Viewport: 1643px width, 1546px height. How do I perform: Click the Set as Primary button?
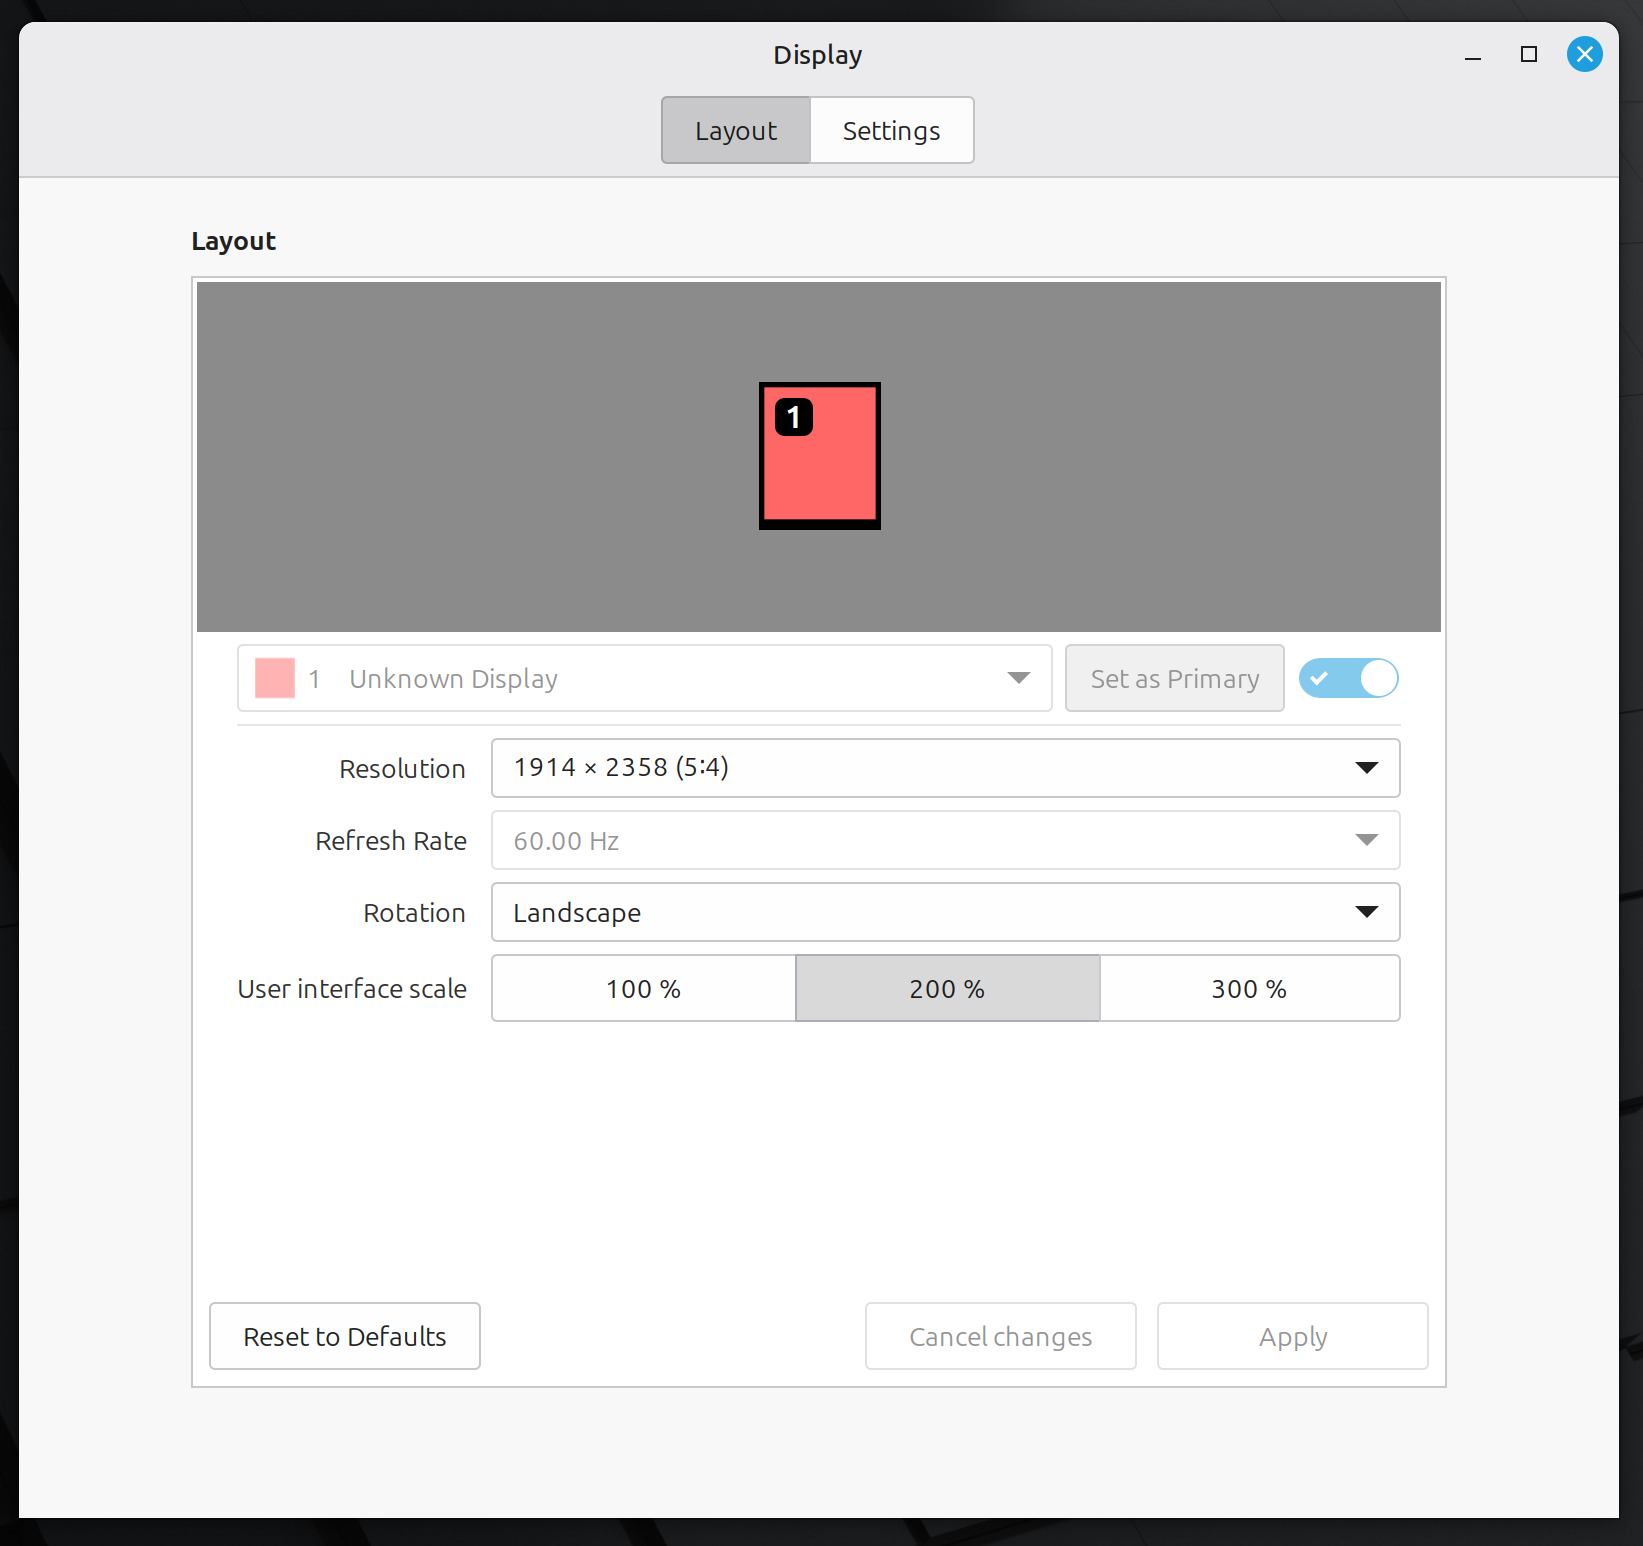[1174, 679]
